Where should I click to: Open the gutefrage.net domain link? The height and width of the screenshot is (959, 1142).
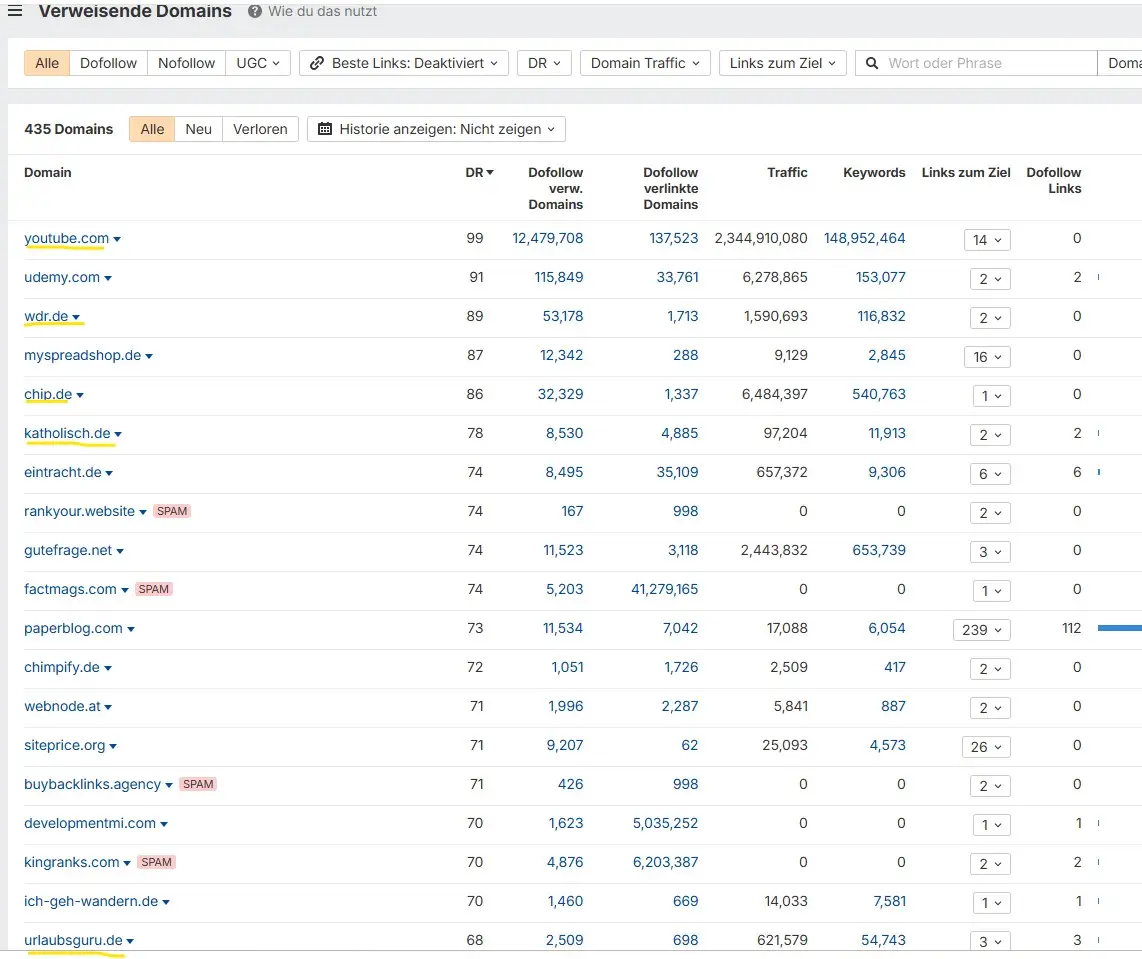coord(68,550)
